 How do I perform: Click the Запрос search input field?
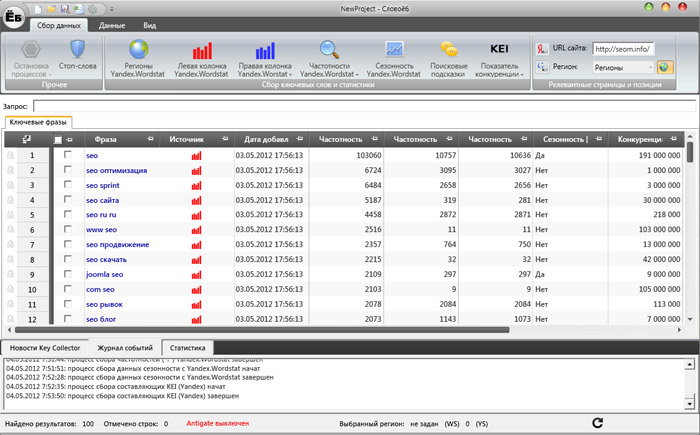[360, 105]
